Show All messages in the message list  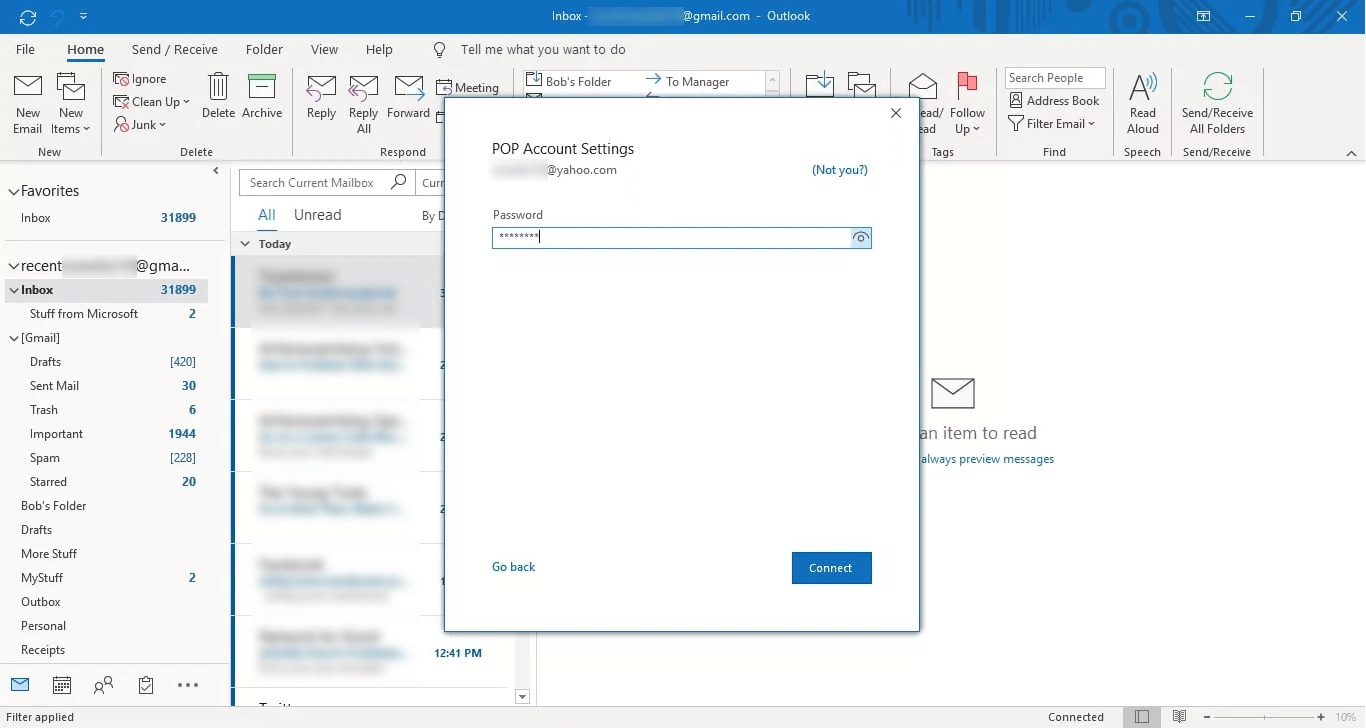click(267, 215)
